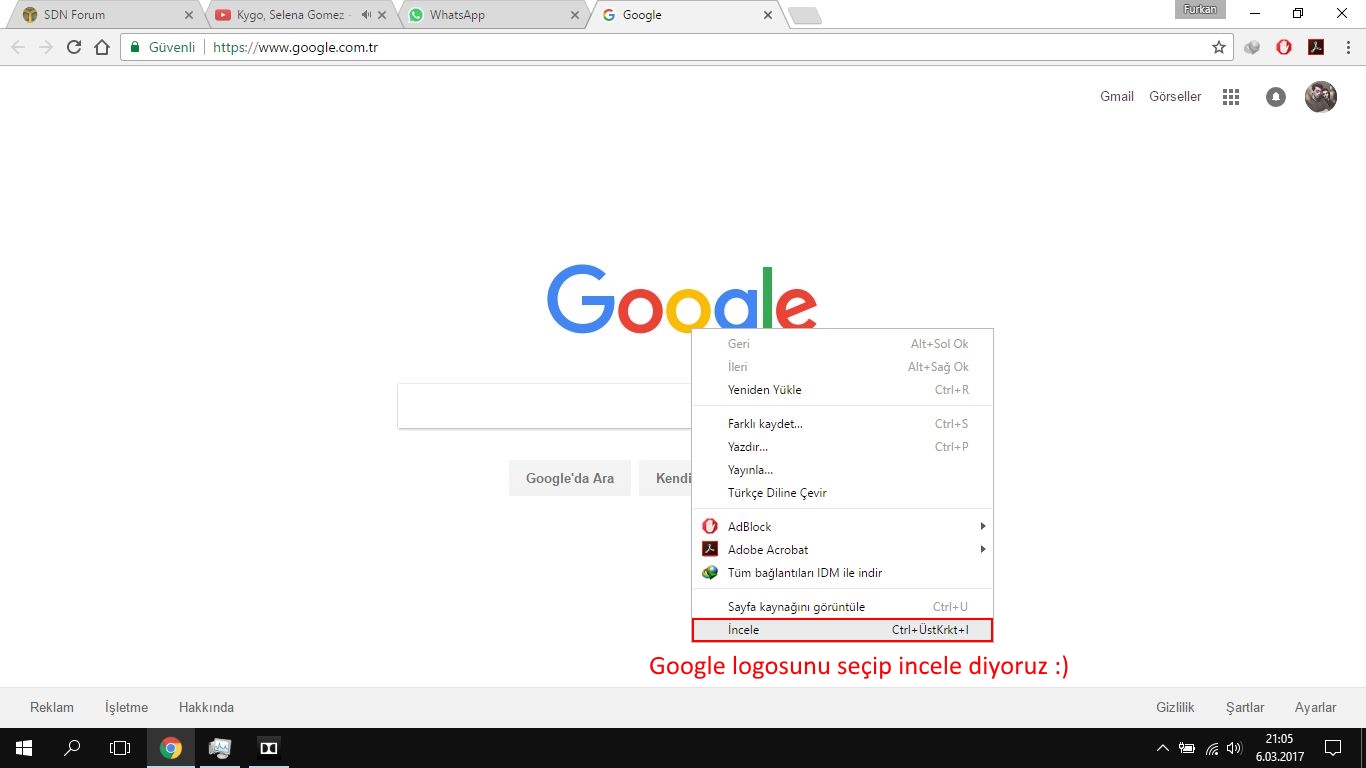Open Windows Start menu
The width and height of the screenshot is (1366, 768).
[24, 748]
